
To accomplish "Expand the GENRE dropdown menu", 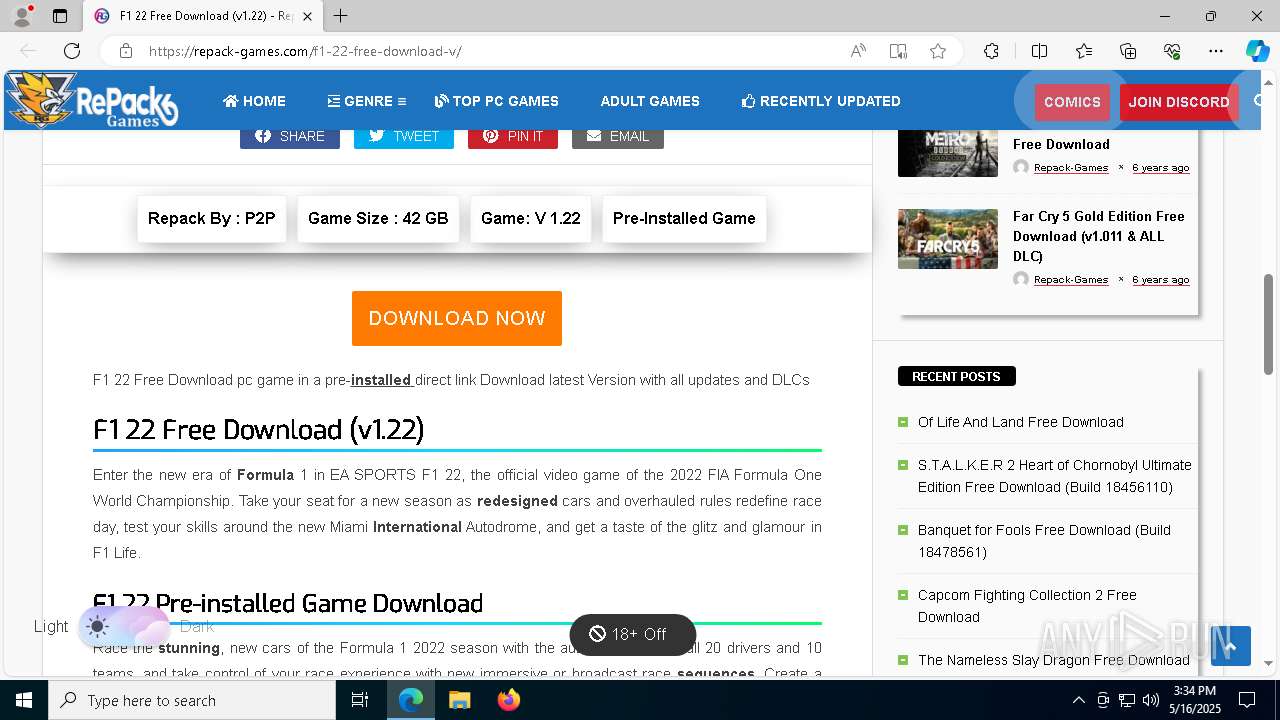I will pyautogui.click(x=366, y=101).
